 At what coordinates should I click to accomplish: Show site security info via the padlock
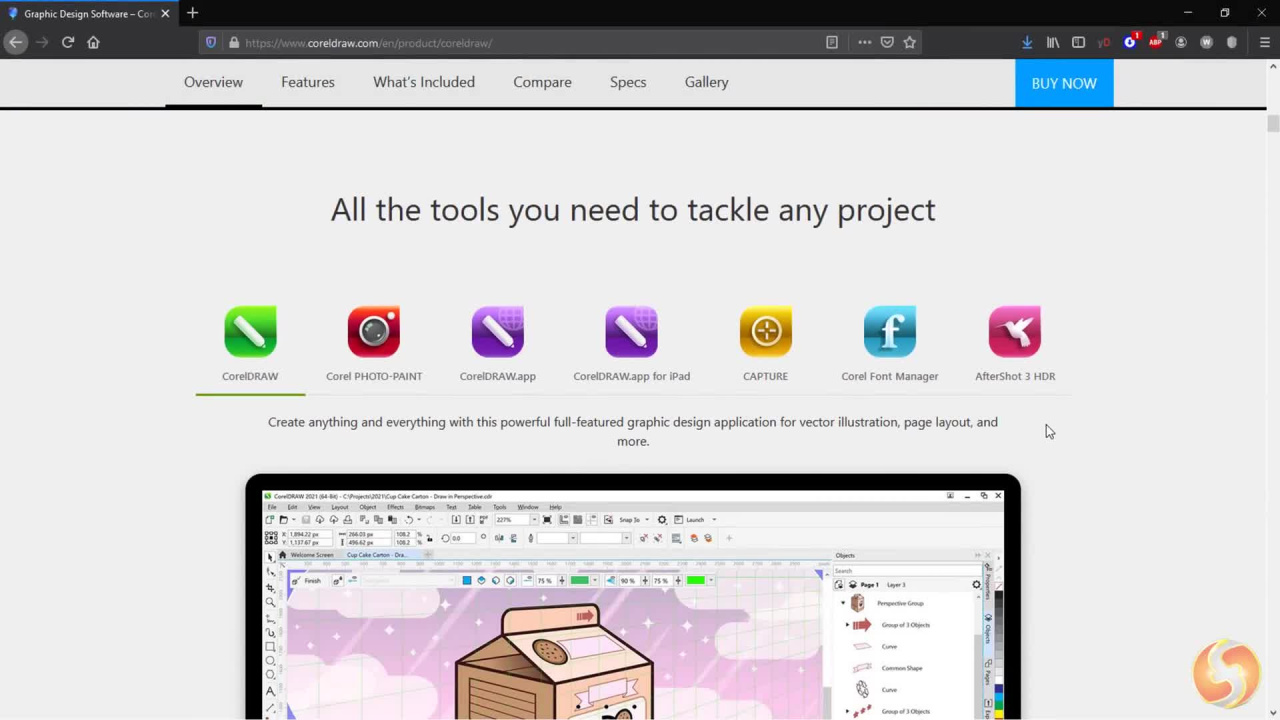pos(234,43)
